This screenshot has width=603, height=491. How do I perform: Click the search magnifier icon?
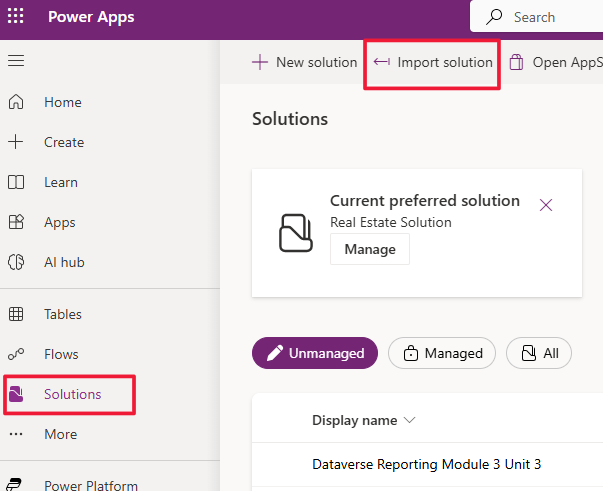494,17
